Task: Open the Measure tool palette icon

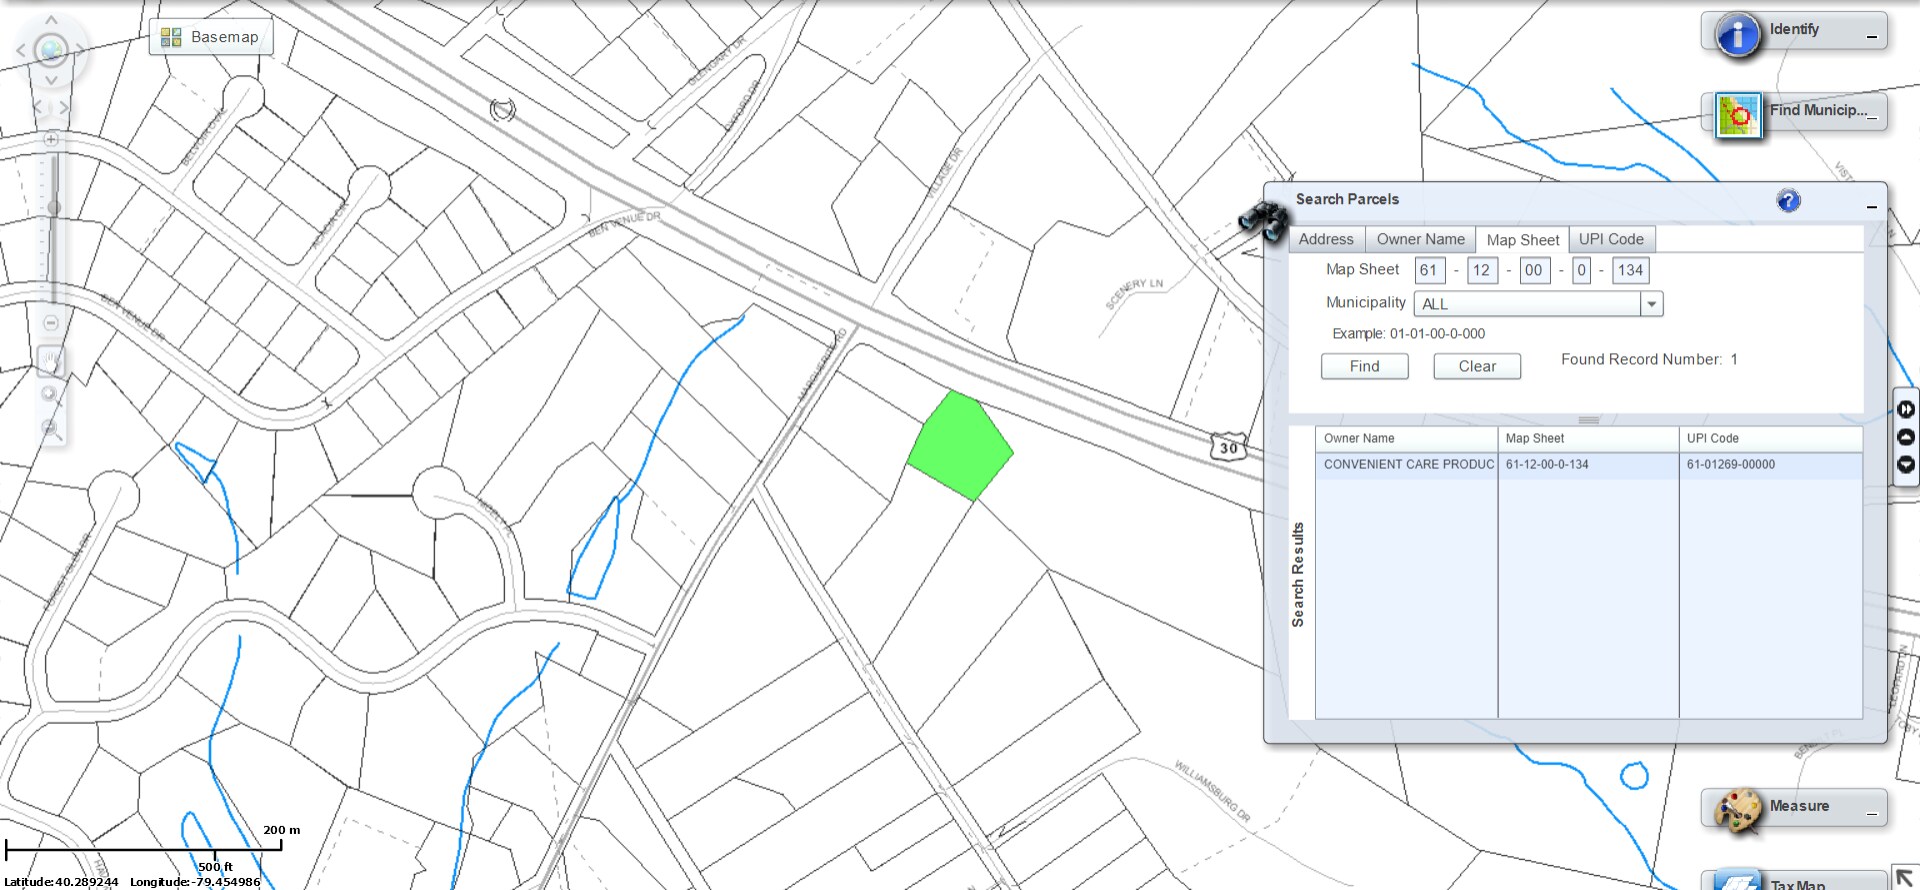Action: pos(1738,811)
